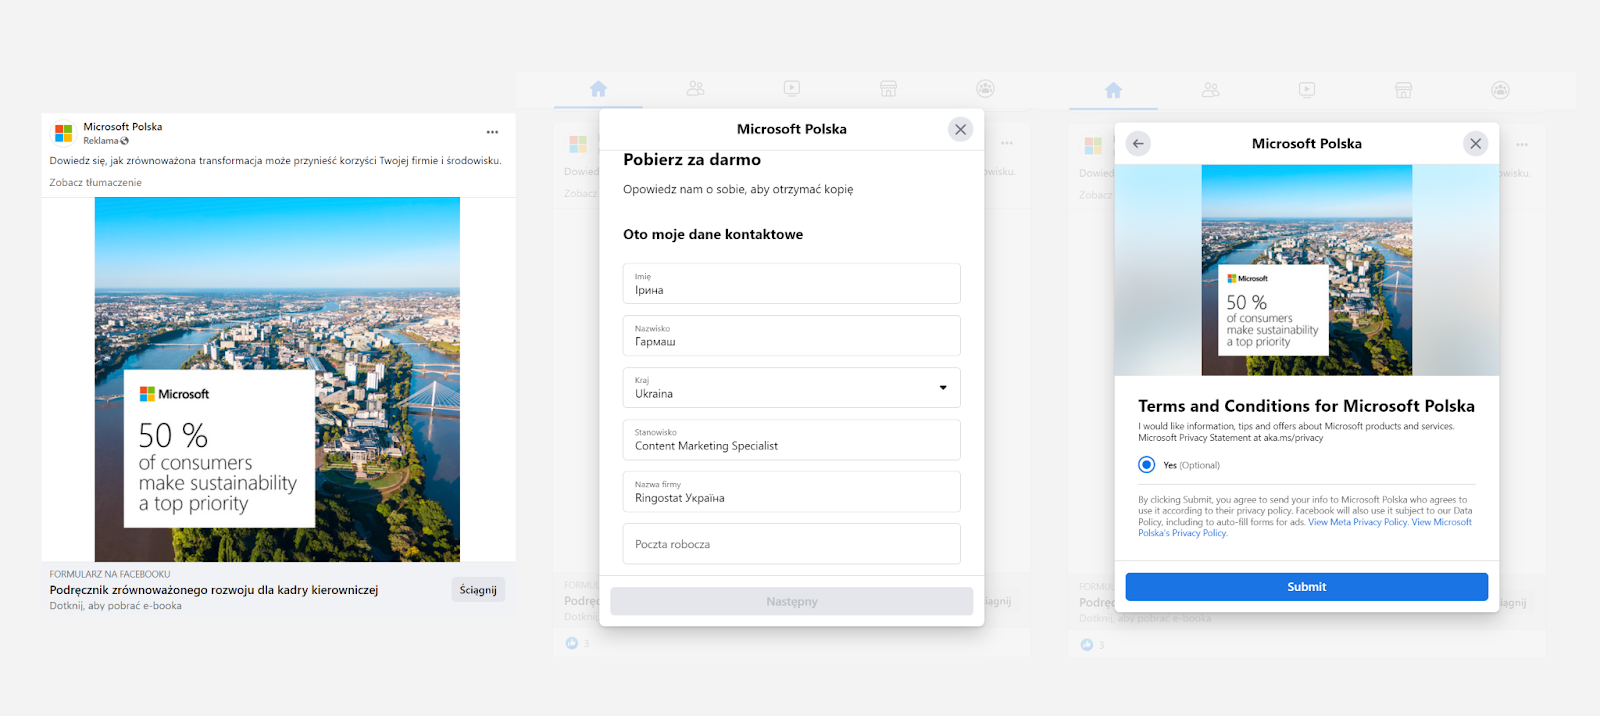
Task: Open View Meta Privacy Policy link
Action: click(1358, 522)
